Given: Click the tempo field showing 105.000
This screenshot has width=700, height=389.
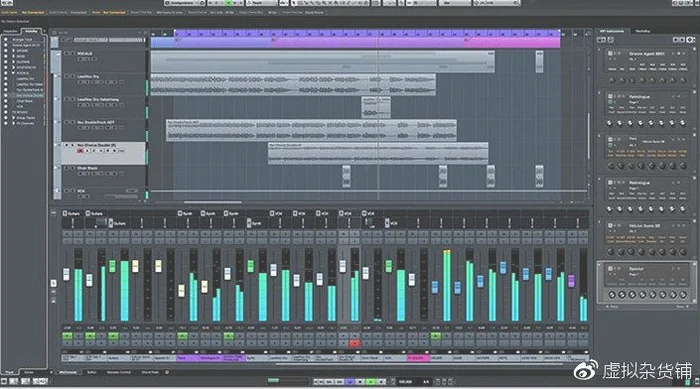Looking at the screenshot, I should 405,382.
